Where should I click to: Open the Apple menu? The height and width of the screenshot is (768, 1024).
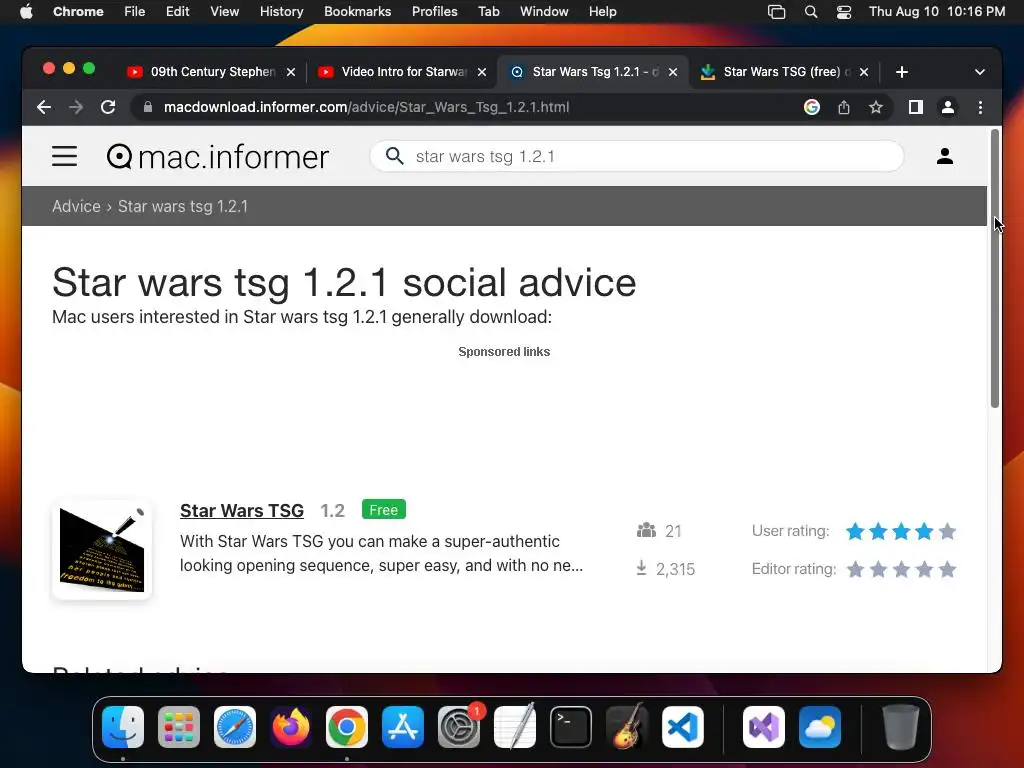[26, 12]
